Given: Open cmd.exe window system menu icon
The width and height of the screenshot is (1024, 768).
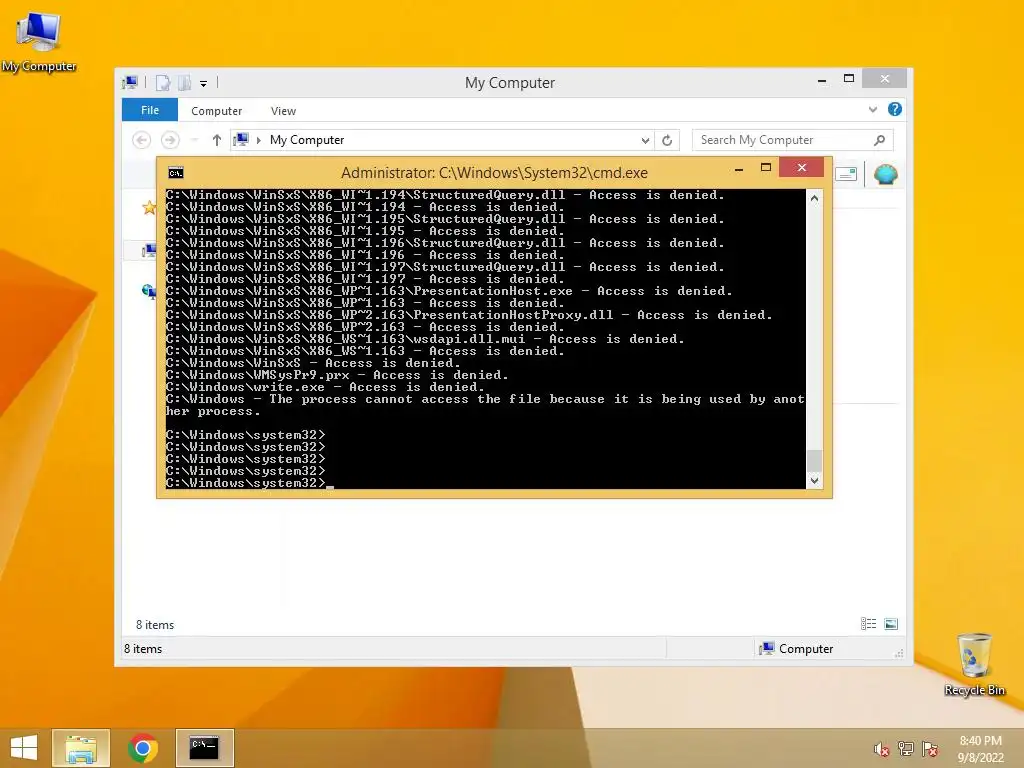Looking at the screenshot, I should (x=176, y=172).
